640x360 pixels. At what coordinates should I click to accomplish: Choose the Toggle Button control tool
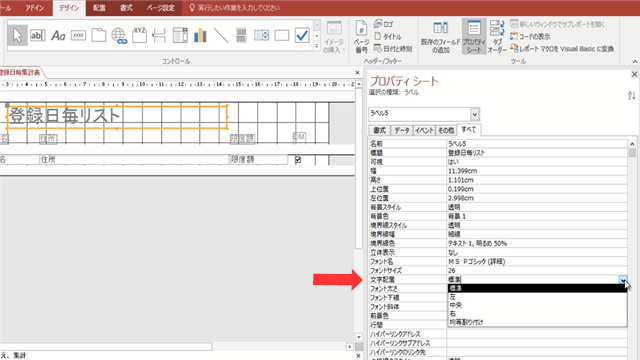241,36
